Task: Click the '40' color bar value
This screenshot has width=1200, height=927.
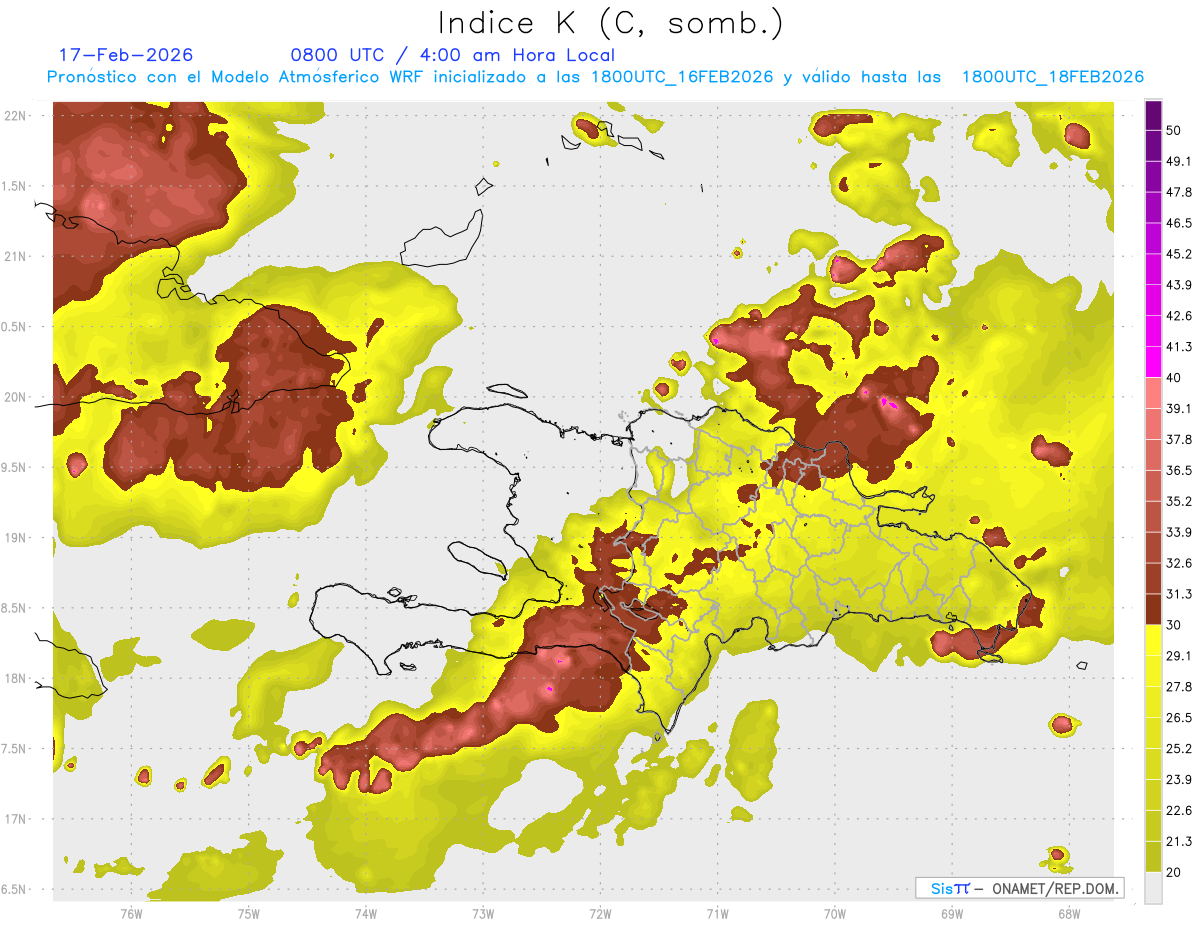Action: point(1175,378)
